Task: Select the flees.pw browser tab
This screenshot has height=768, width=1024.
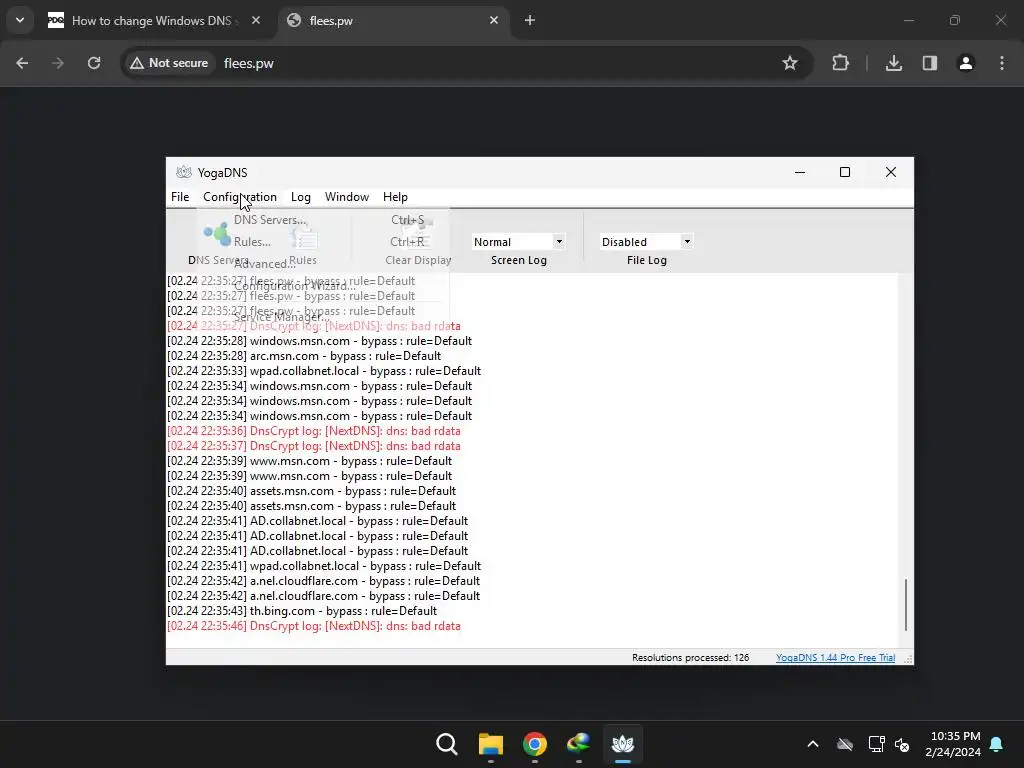Action: (x=394, y=20)
